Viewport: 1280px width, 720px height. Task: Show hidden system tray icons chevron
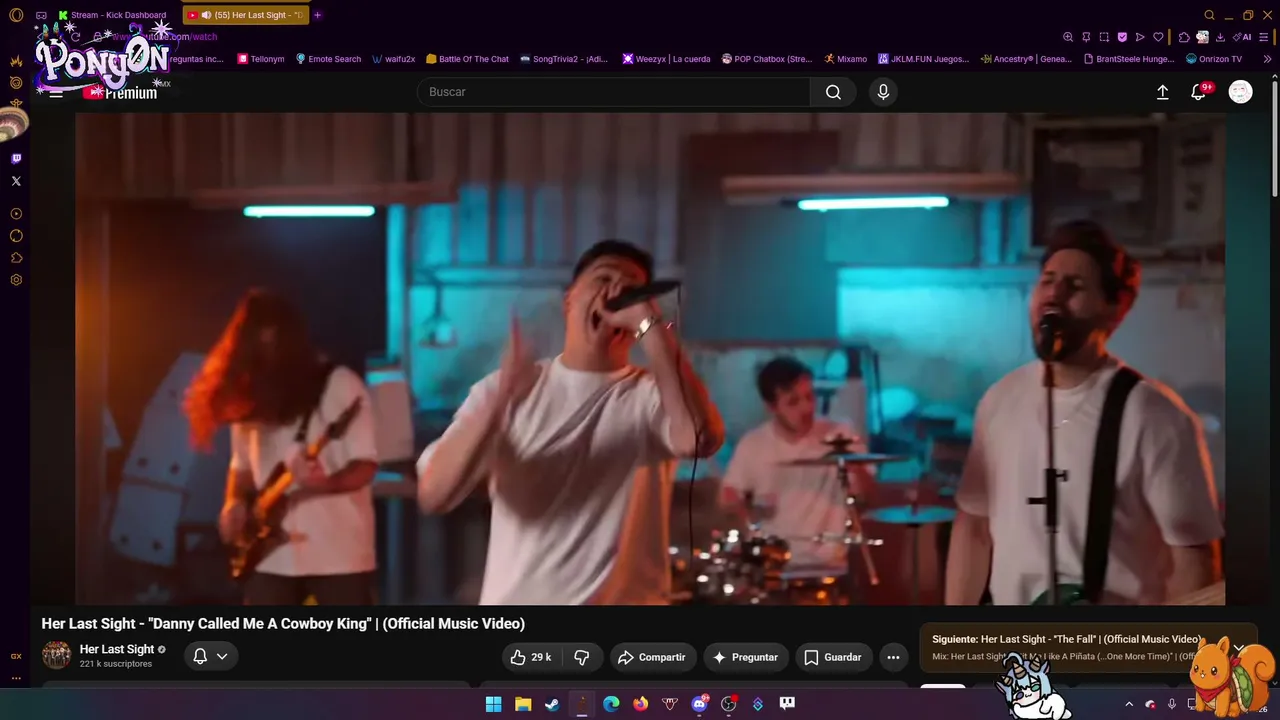click(x=1129, y=704)
